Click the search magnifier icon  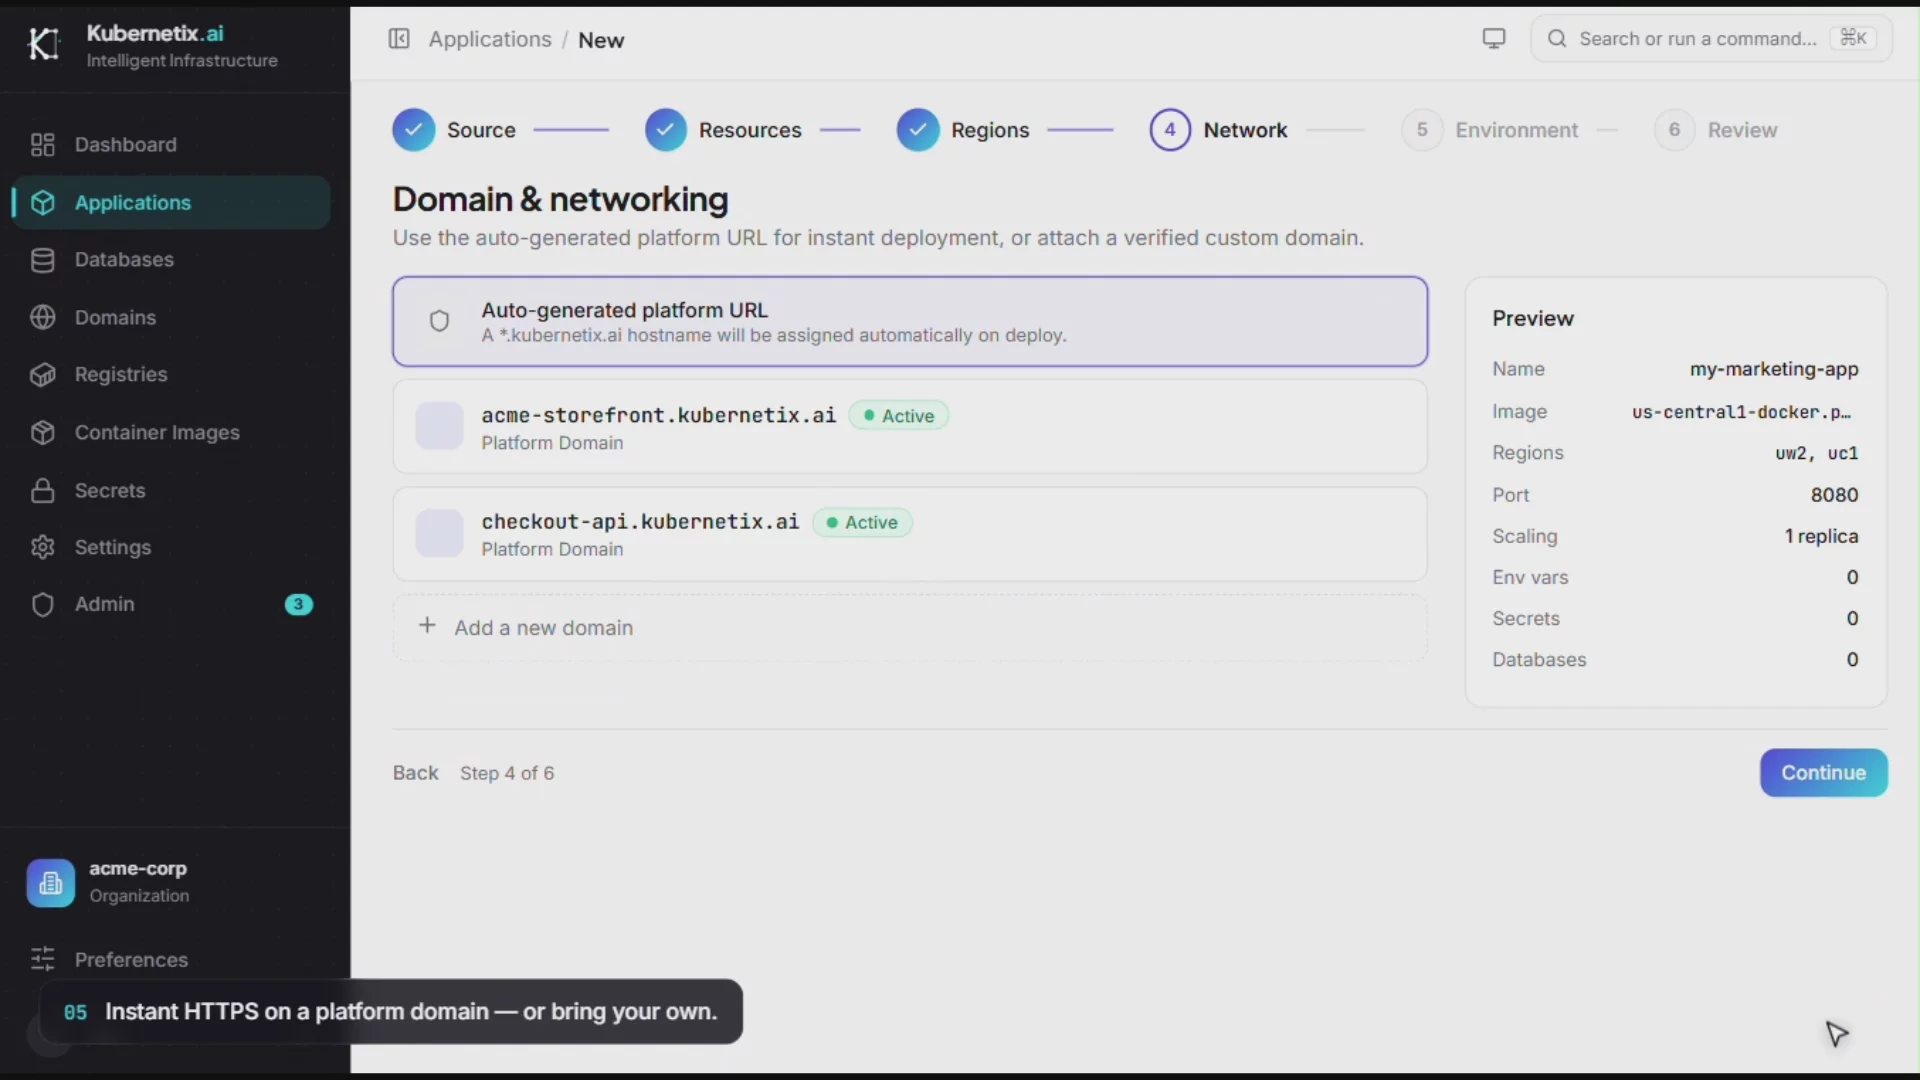pyautogui.click(x=1557, y=39)
